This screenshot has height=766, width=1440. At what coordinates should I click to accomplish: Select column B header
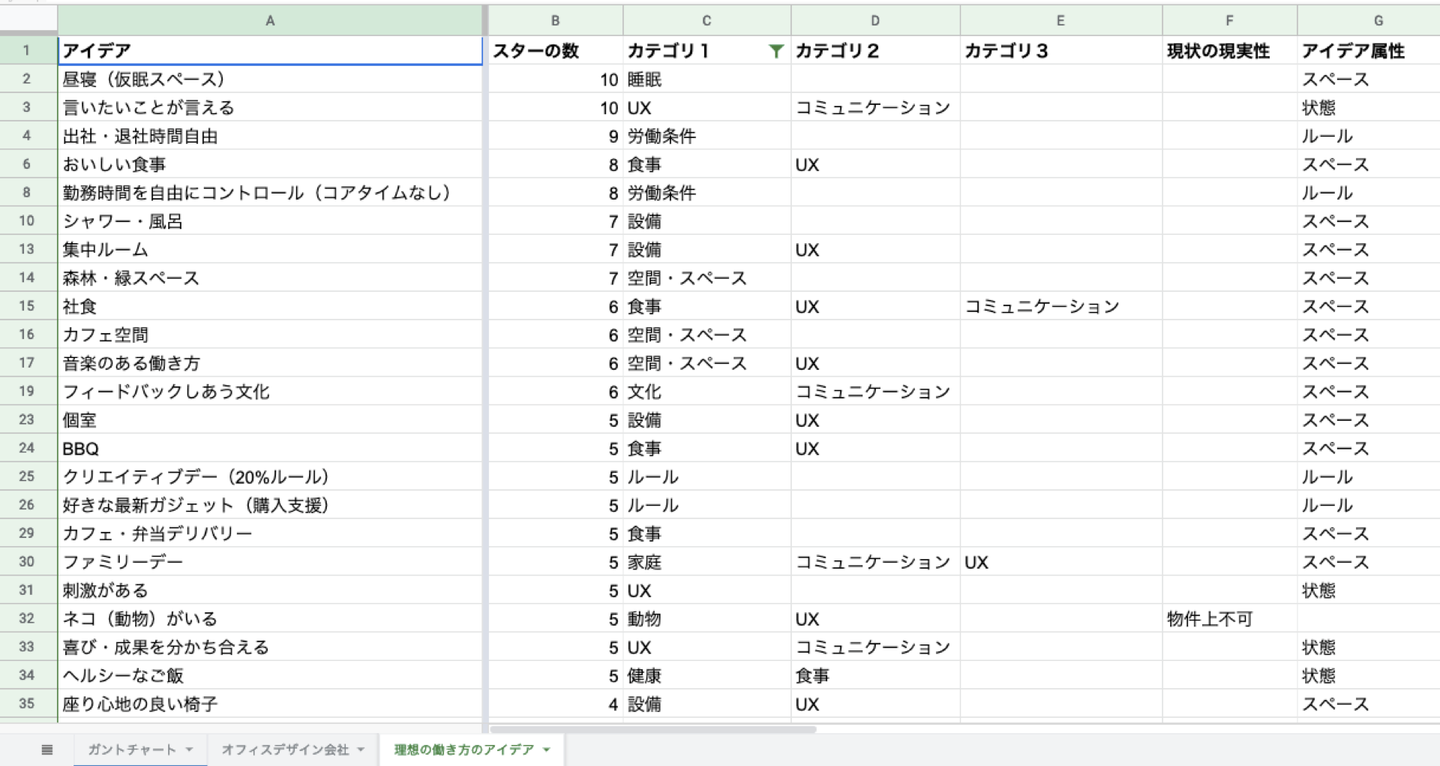[555, 20]
